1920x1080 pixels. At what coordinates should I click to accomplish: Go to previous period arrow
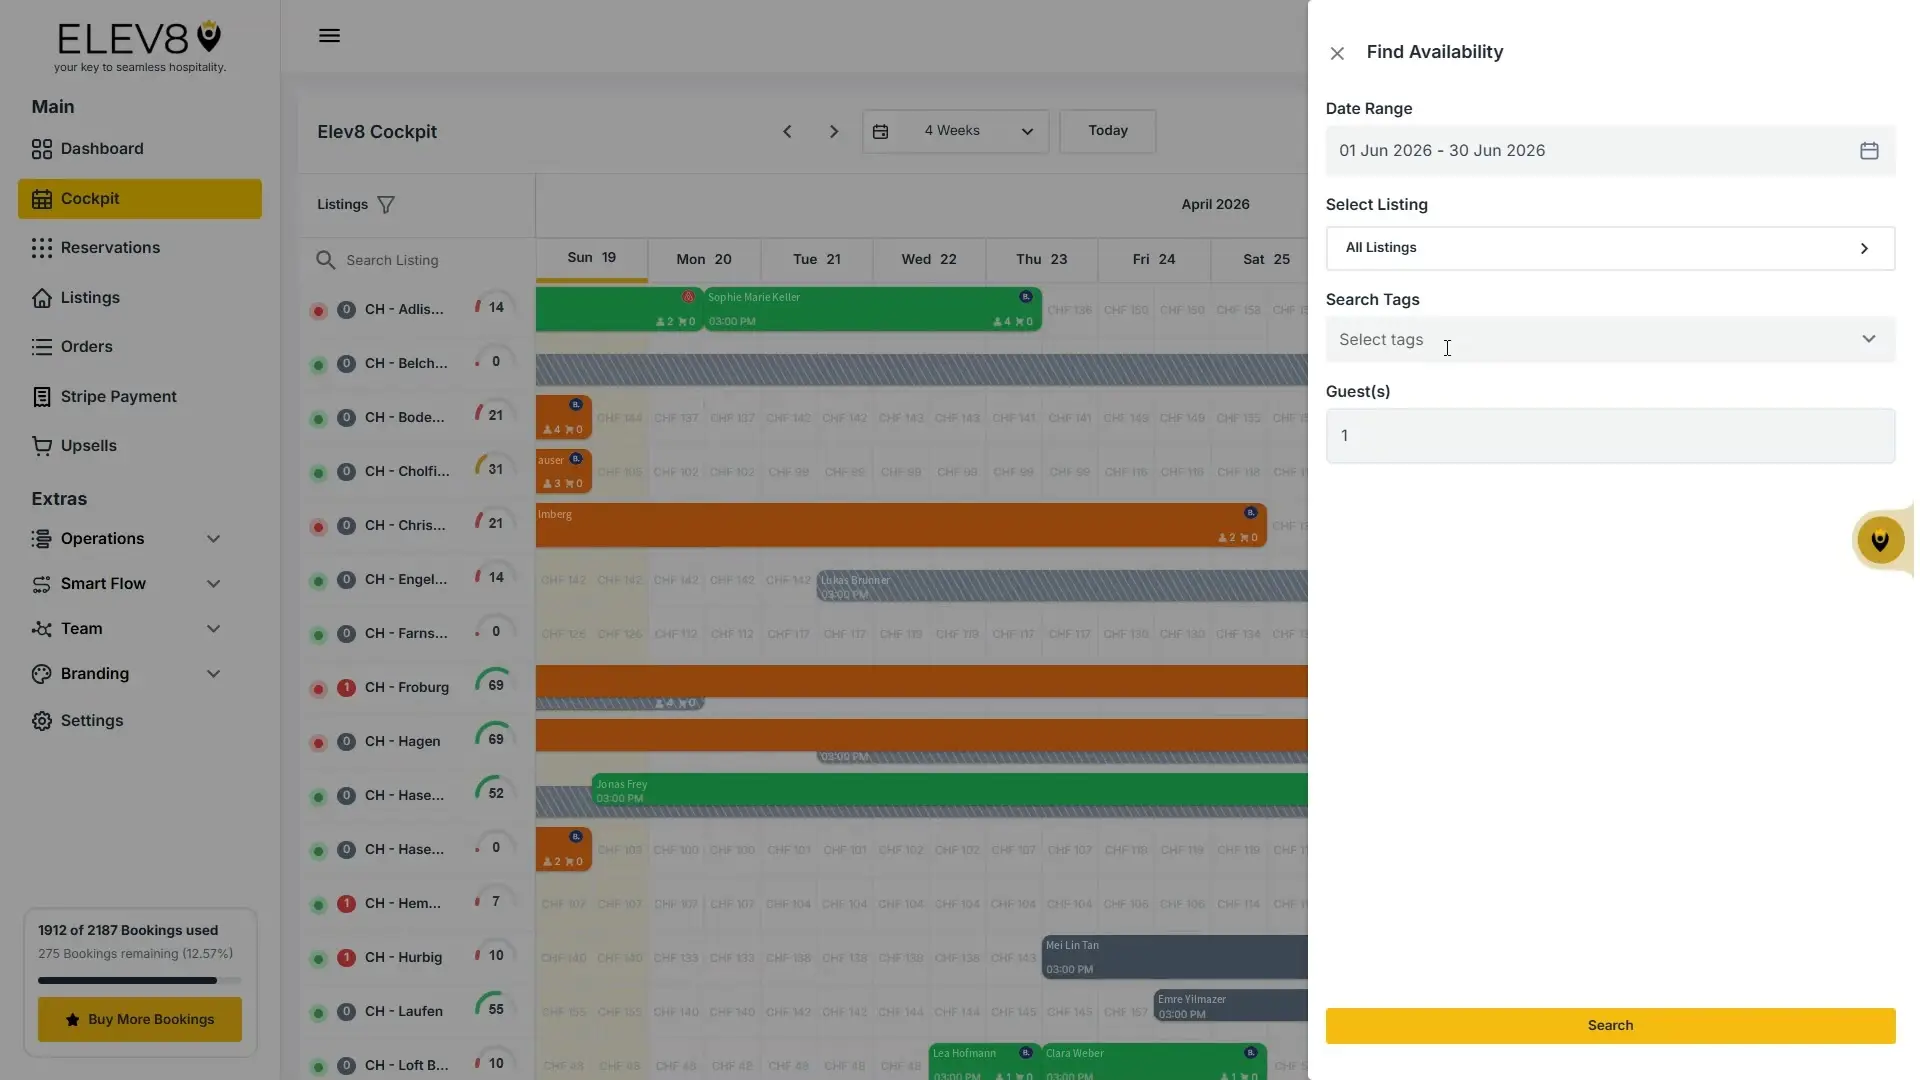(x=787, y=132)
